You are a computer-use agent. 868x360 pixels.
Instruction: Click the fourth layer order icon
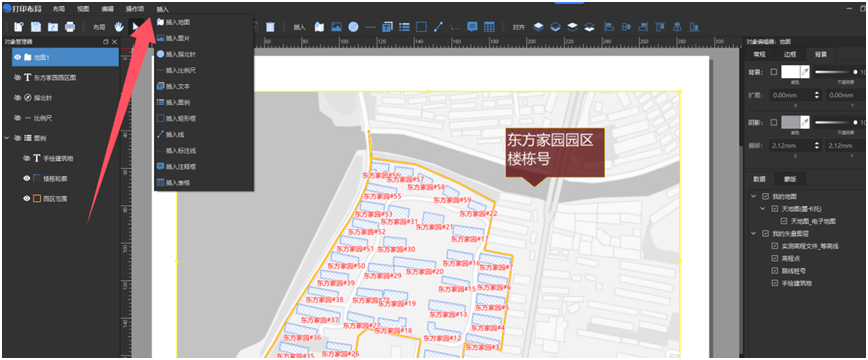tap(590, 27)
